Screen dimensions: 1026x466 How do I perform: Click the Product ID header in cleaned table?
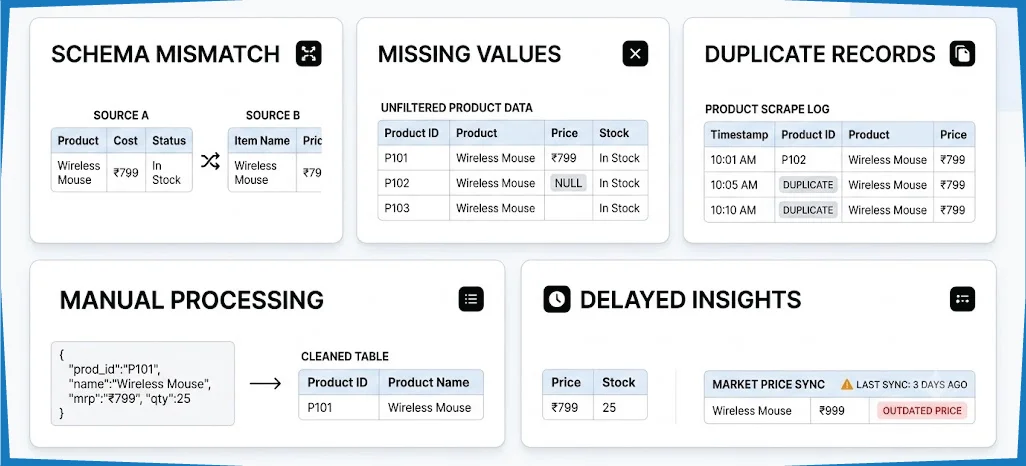338,382
